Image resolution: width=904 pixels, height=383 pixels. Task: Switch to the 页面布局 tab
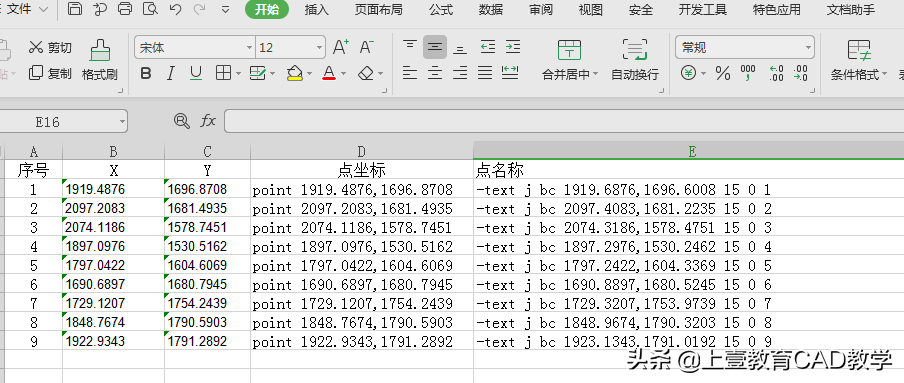pyautogui.click(x=378, y=10)
